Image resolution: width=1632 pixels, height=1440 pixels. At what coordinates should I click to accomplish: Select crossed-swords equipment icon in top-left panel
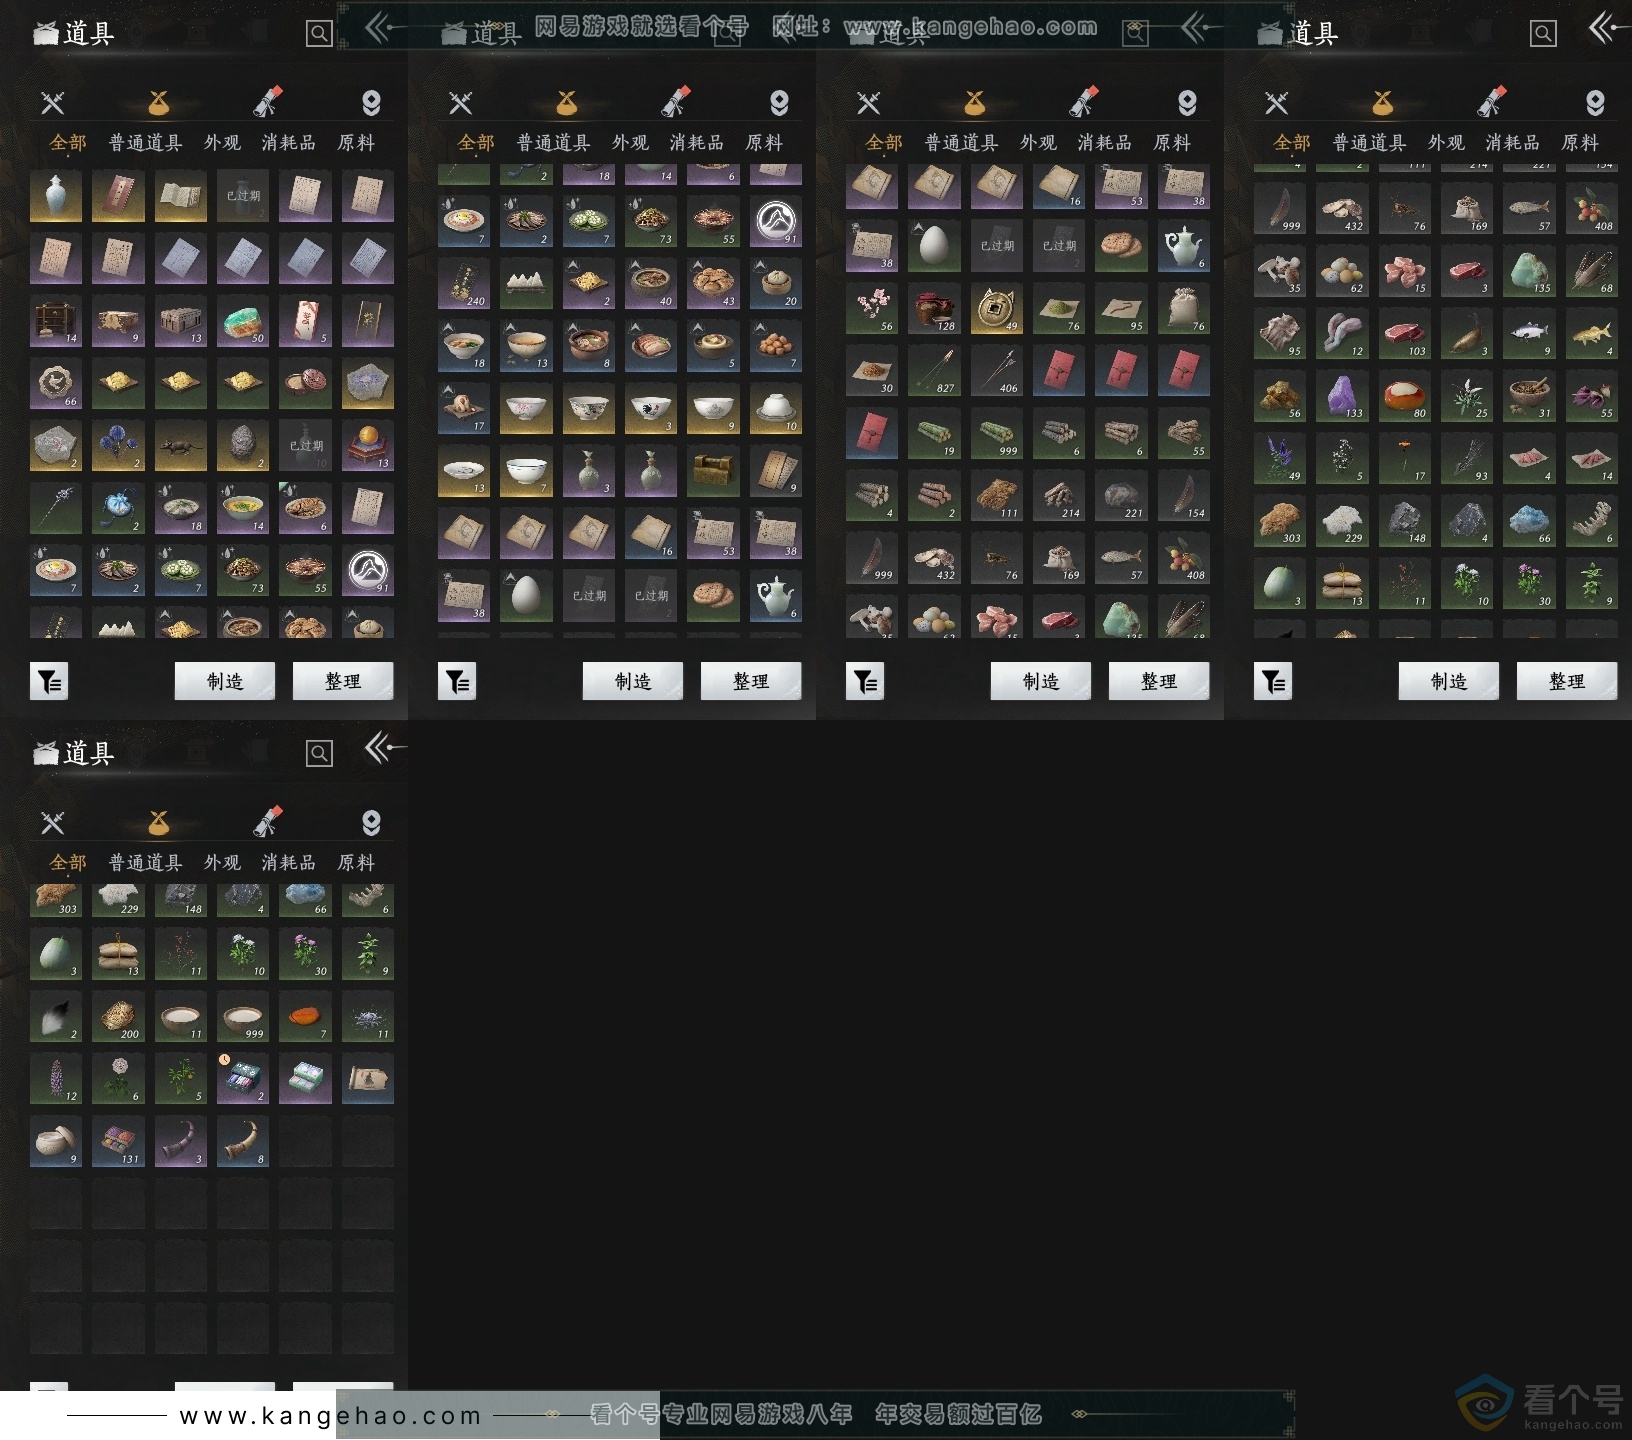pos(52,102)
